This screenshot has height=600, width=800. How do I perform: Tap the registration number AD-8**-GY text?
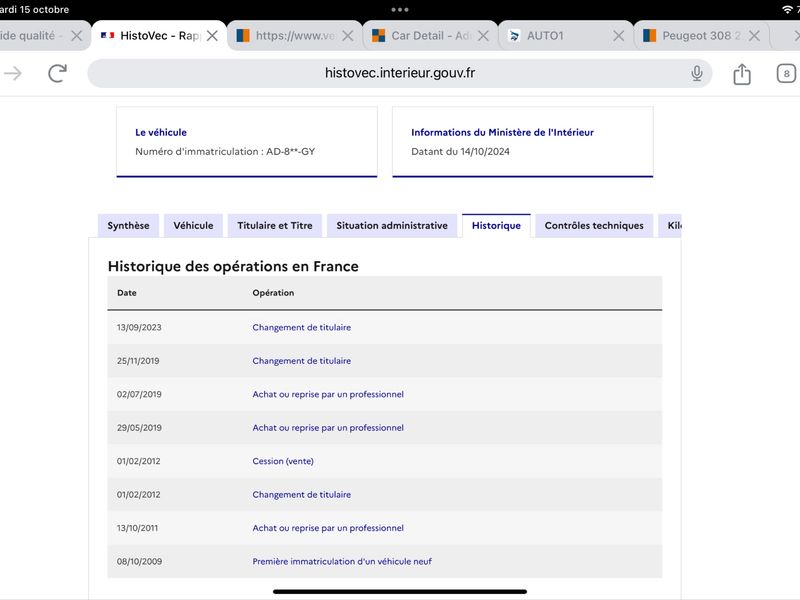290,152
